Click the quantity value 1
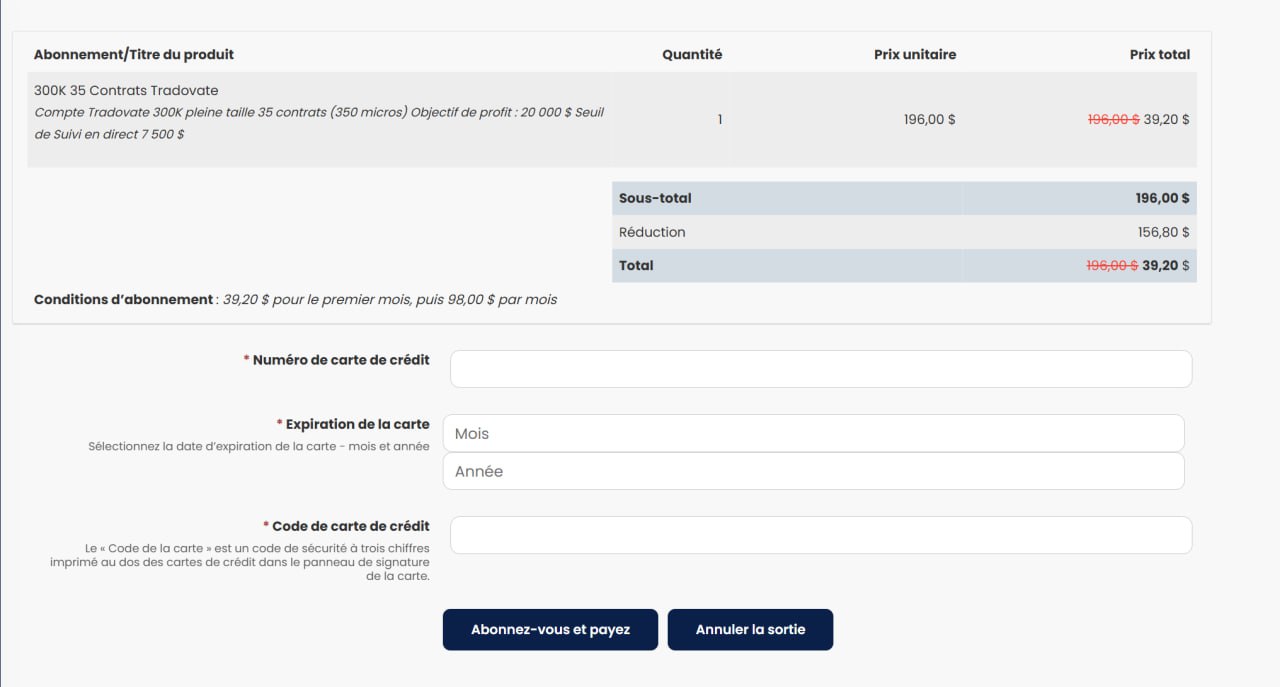The image size is (1280, 687). coord(718,118)
